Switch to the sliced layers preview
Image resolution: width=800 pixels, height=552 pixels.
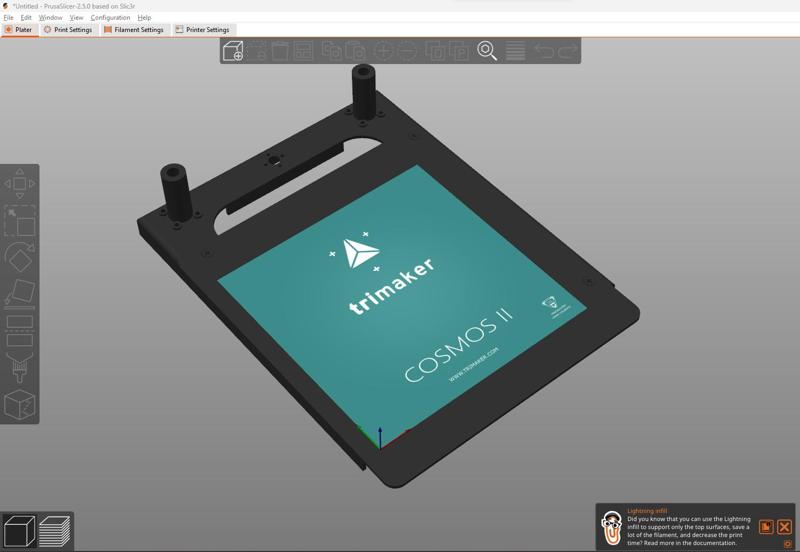coord(55,531)
